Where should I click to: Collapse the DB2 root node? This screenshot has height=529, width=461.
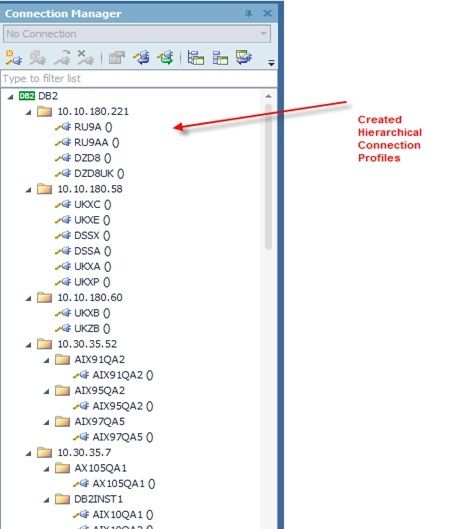10,97
